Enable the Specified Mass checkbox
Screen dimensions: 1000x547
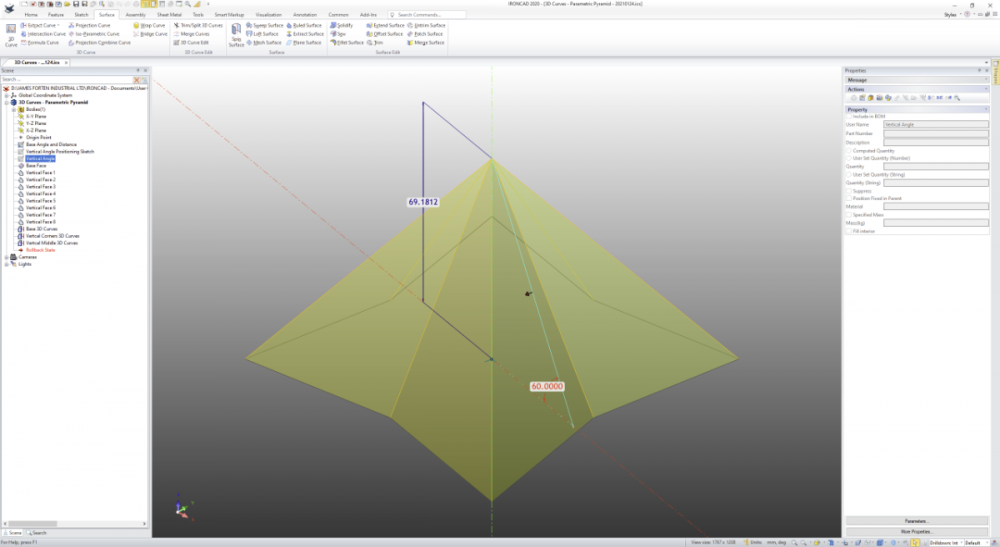[849, 215]
